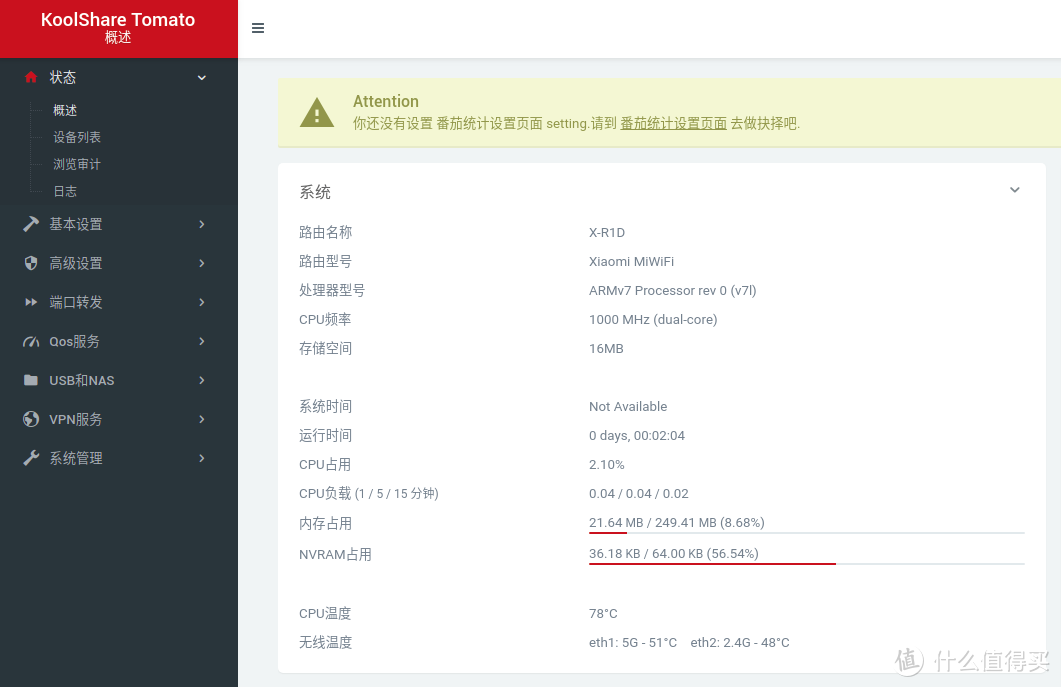The height and width of the screenshot is (687, 1061).
Task: Open the 浏览审计 page
Action: (x=77, y=164)
